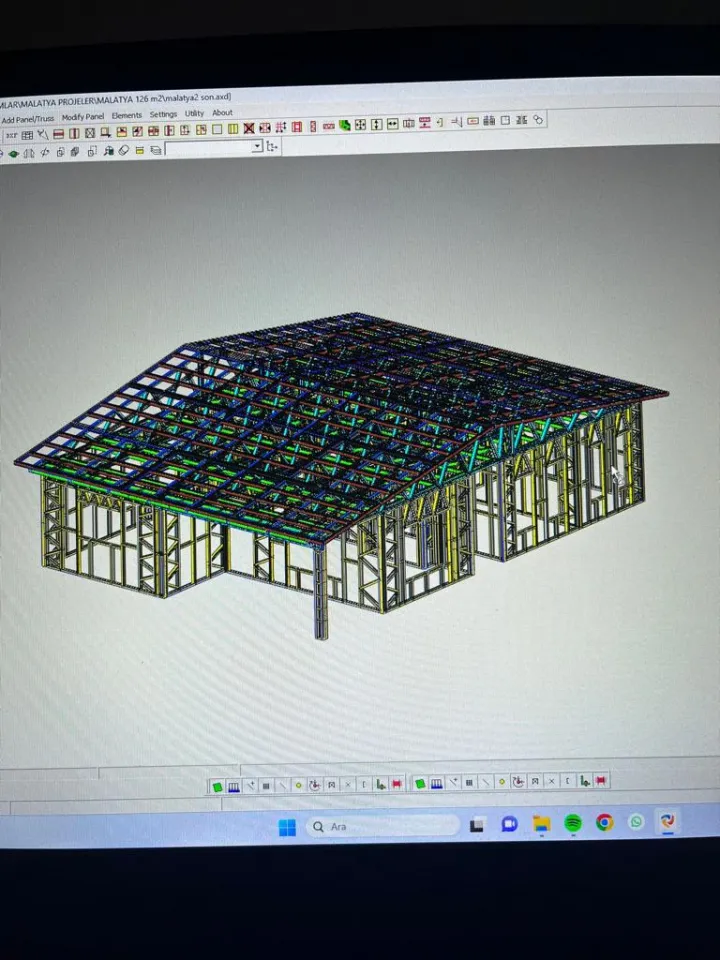
Task: Open the Modify Panel menu
Action: point(83,116)
